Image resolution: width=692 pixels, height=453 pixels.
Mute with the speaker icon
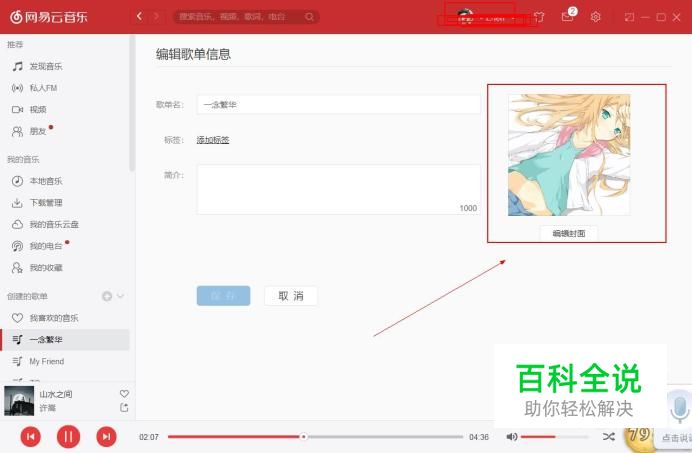coord(511,437)
